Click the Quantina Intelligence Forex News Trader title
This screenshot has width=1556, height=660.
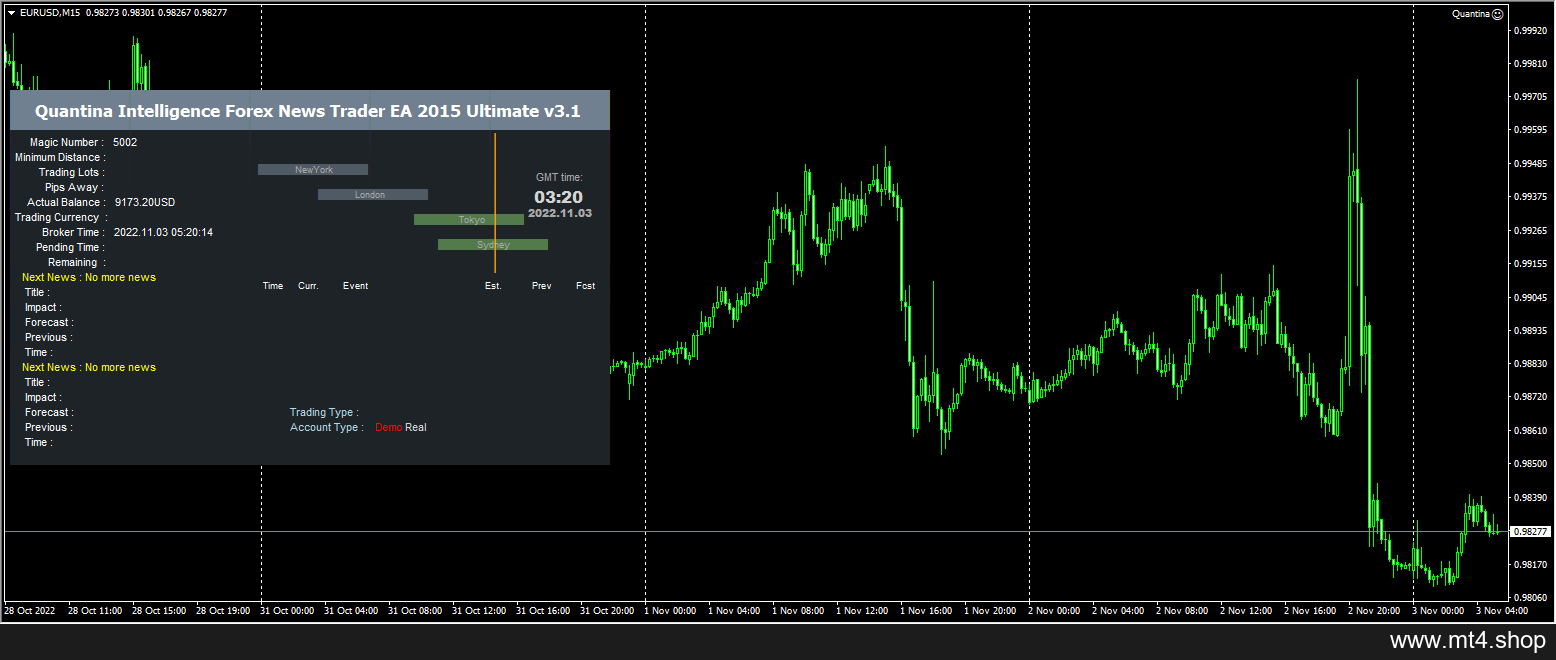pos(308,111)
